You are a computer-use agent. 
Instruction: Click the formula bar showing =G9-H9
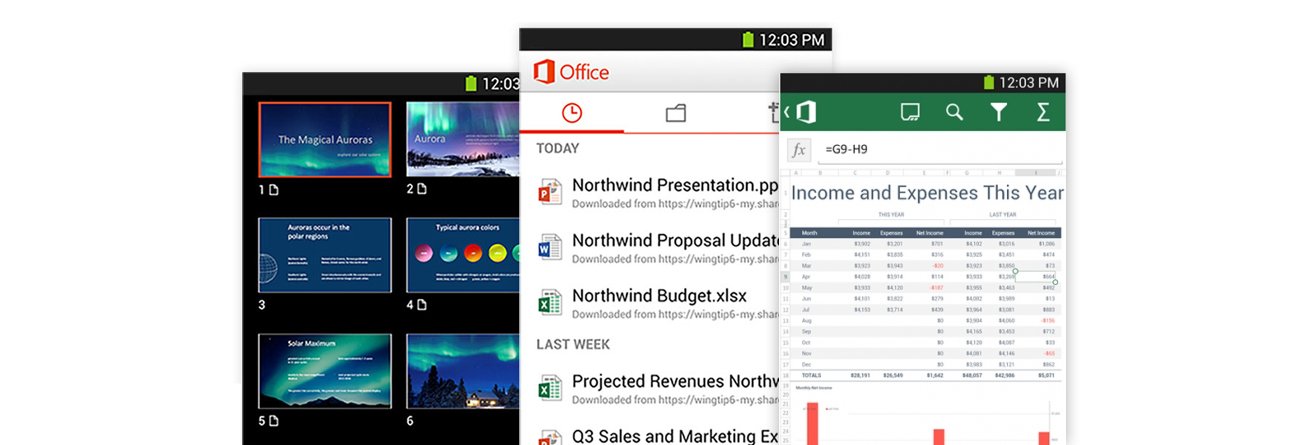click(x=940, y=150)
